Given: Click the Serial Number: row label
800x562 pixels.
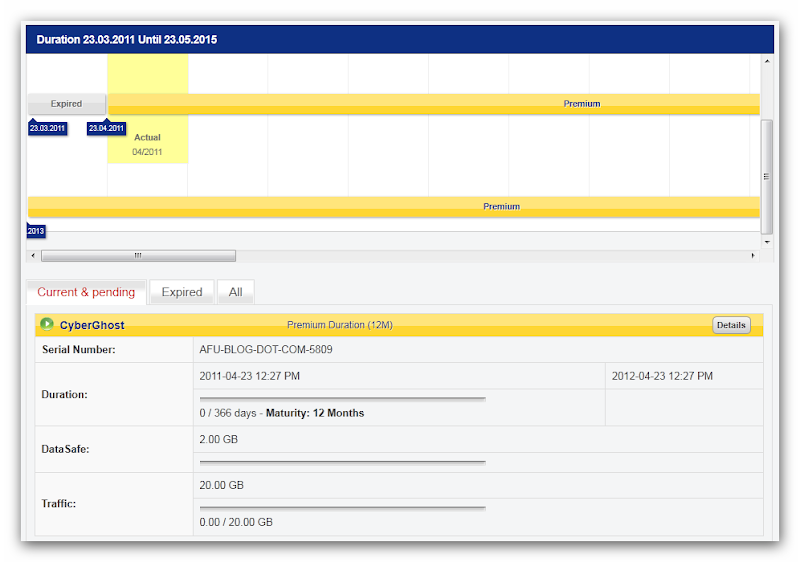Looking at the screenshot, I should pyautogui.click(x=79, y=350).
